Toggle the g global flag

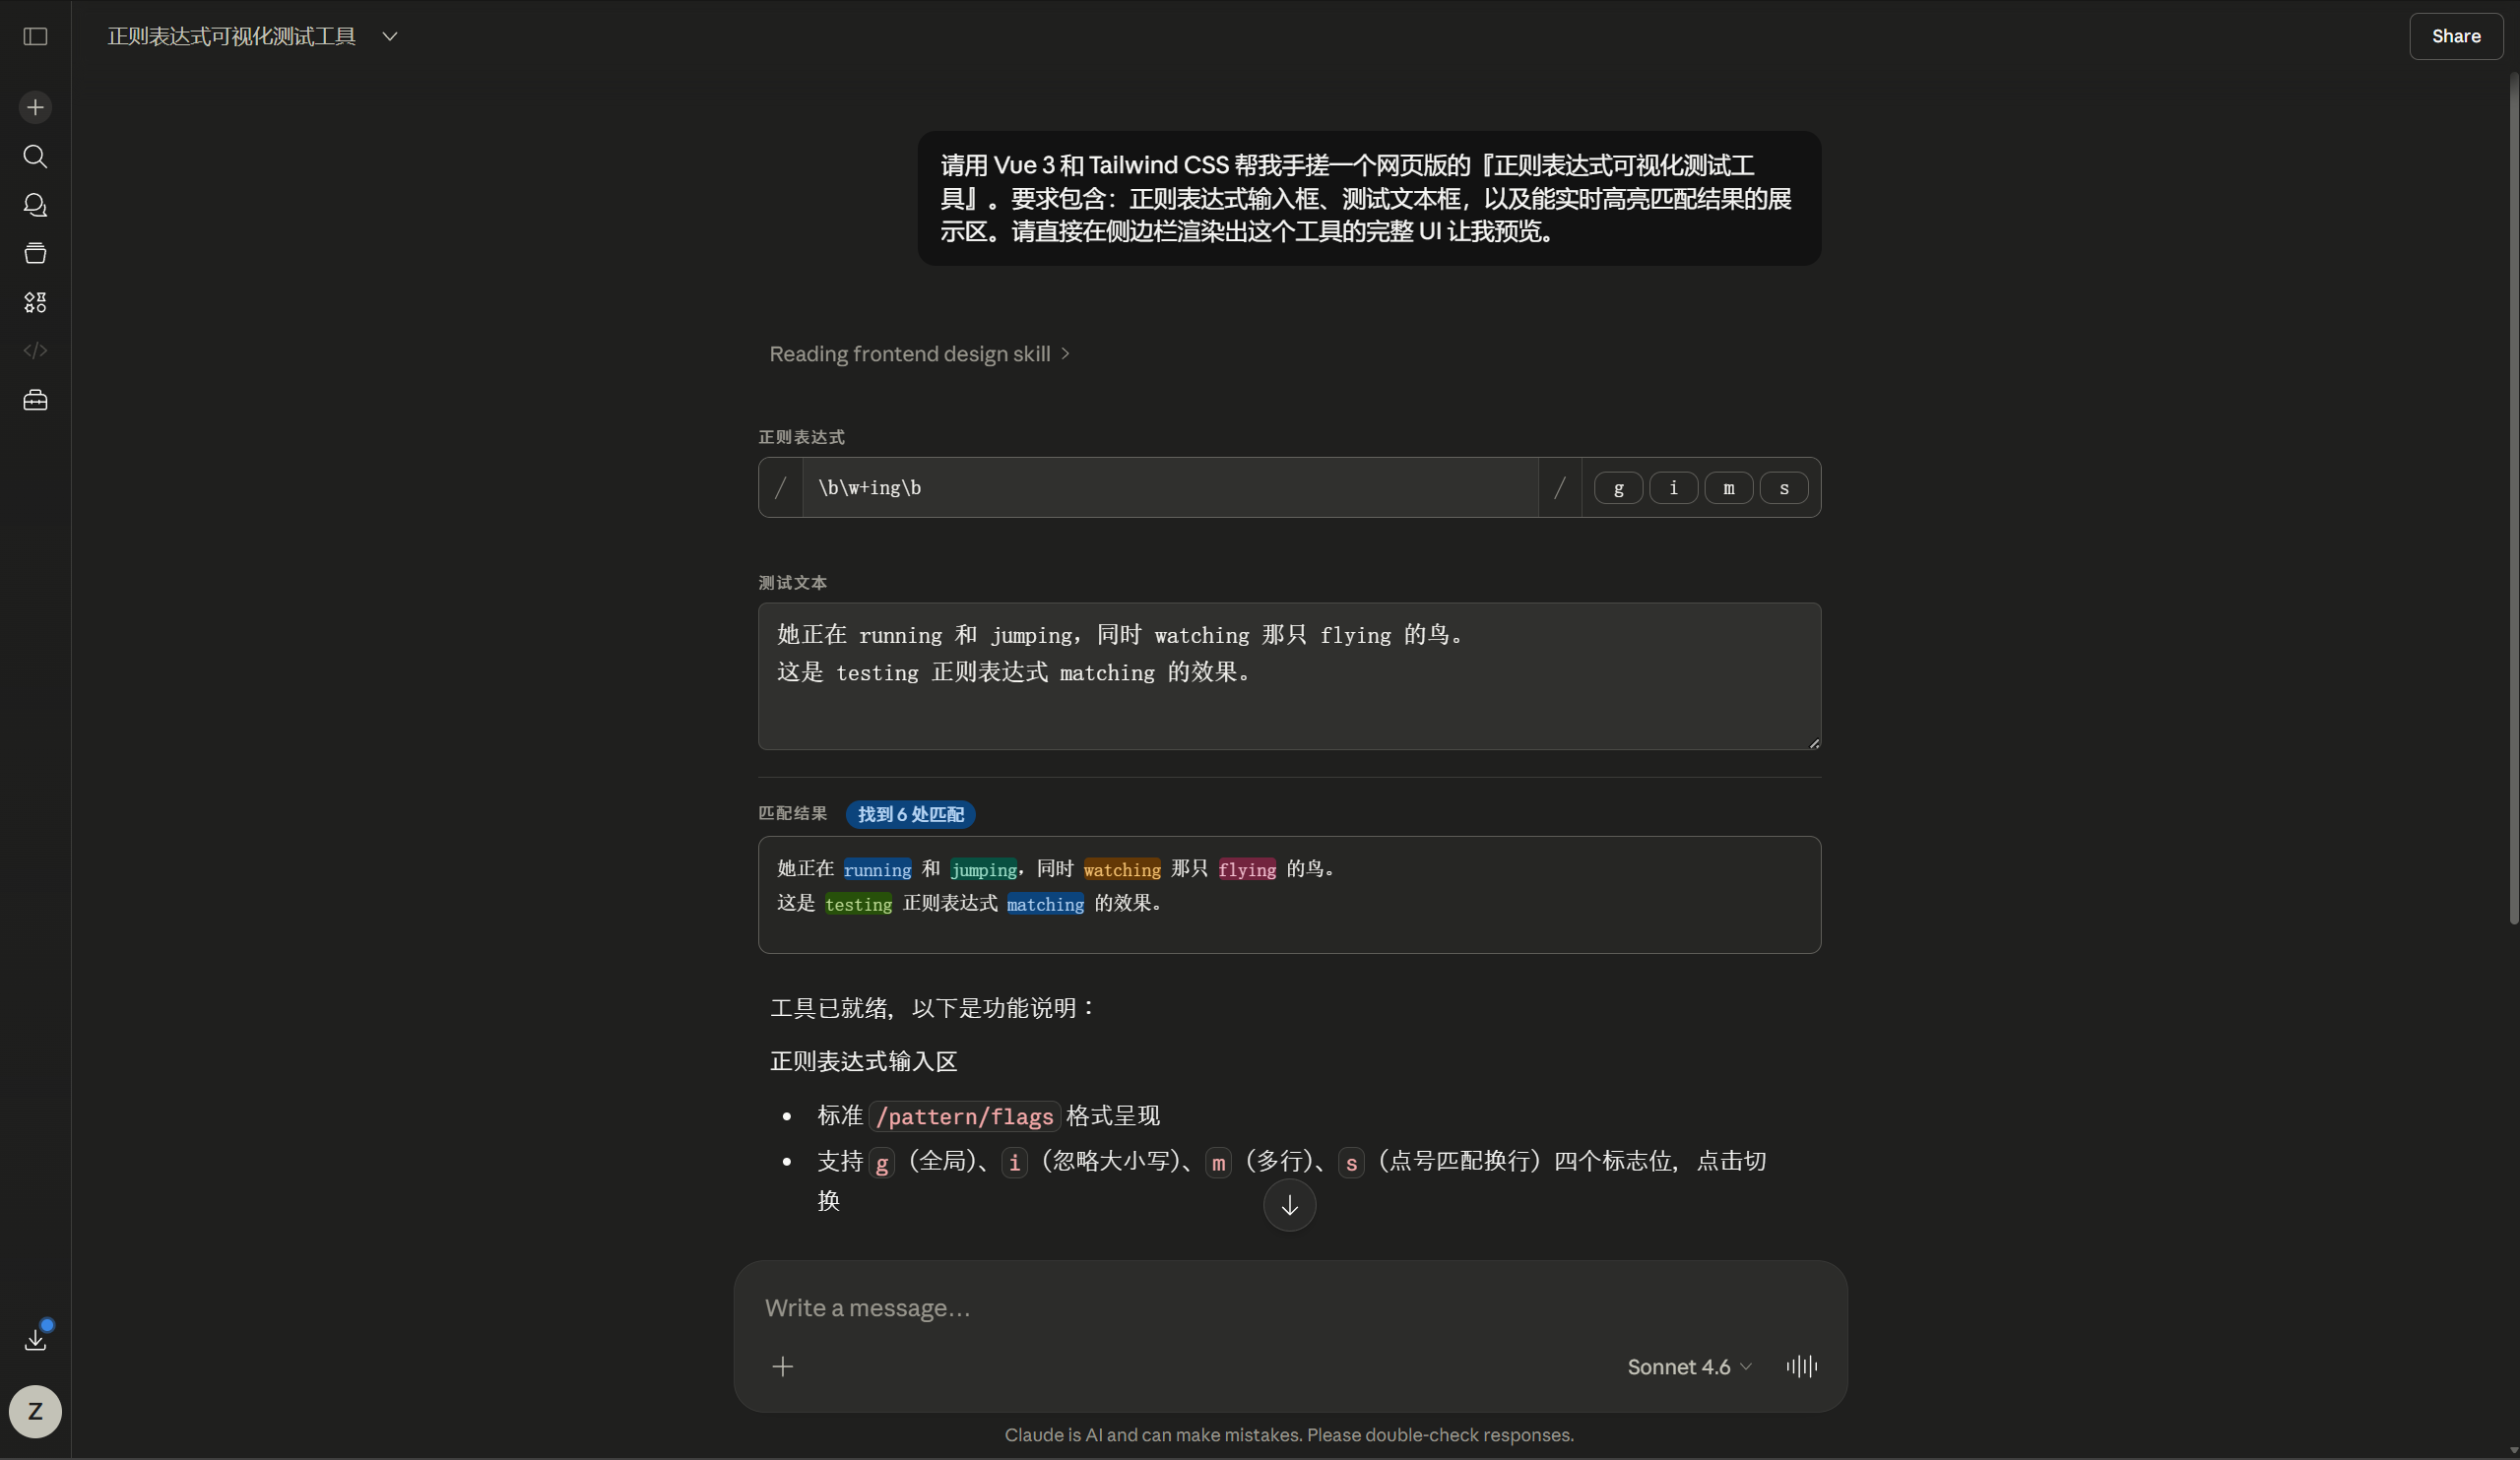pos(1618,488)
